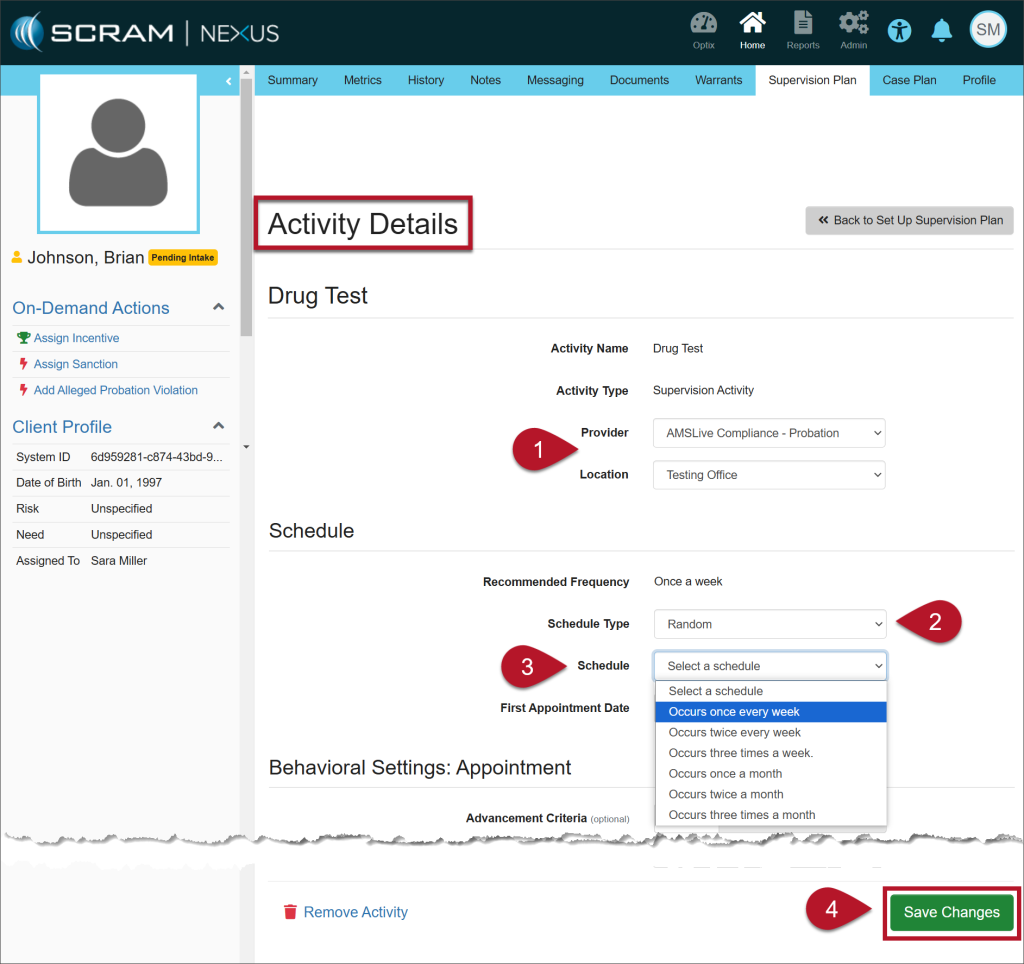Switch to the Case Plan tab

[909, 80]
